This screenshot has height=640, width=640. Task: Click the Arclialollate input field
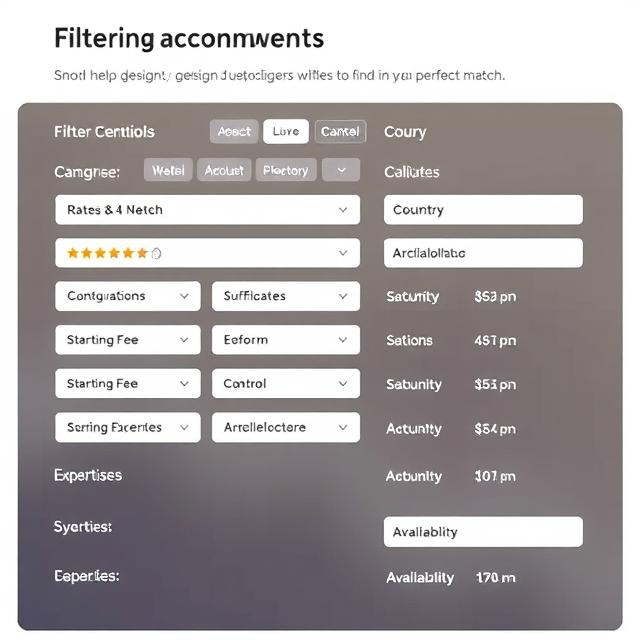(483, 253)
